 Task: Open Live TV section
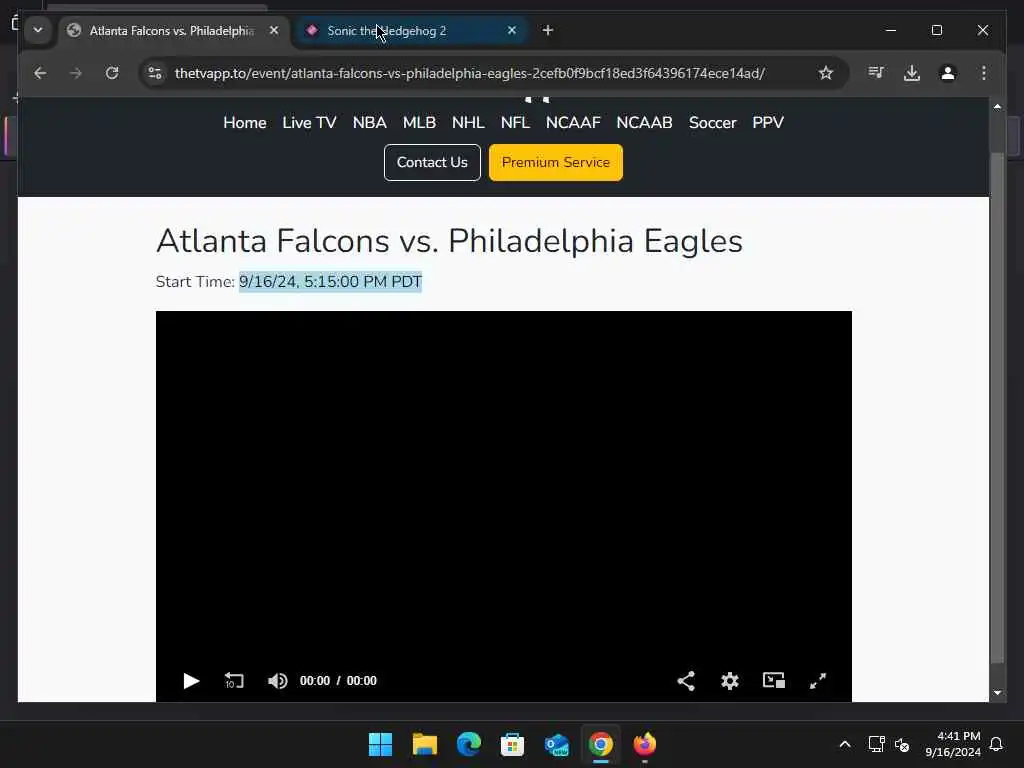310,123
